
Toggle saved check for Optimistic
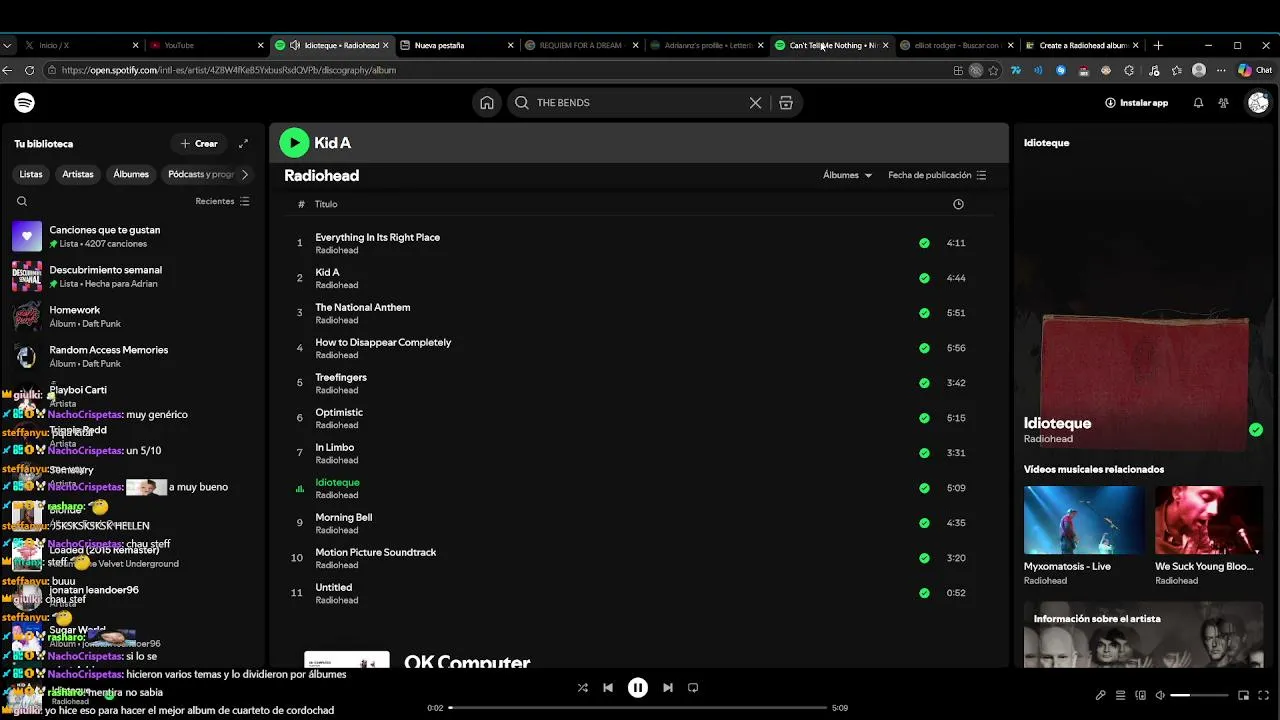[924, 418]
